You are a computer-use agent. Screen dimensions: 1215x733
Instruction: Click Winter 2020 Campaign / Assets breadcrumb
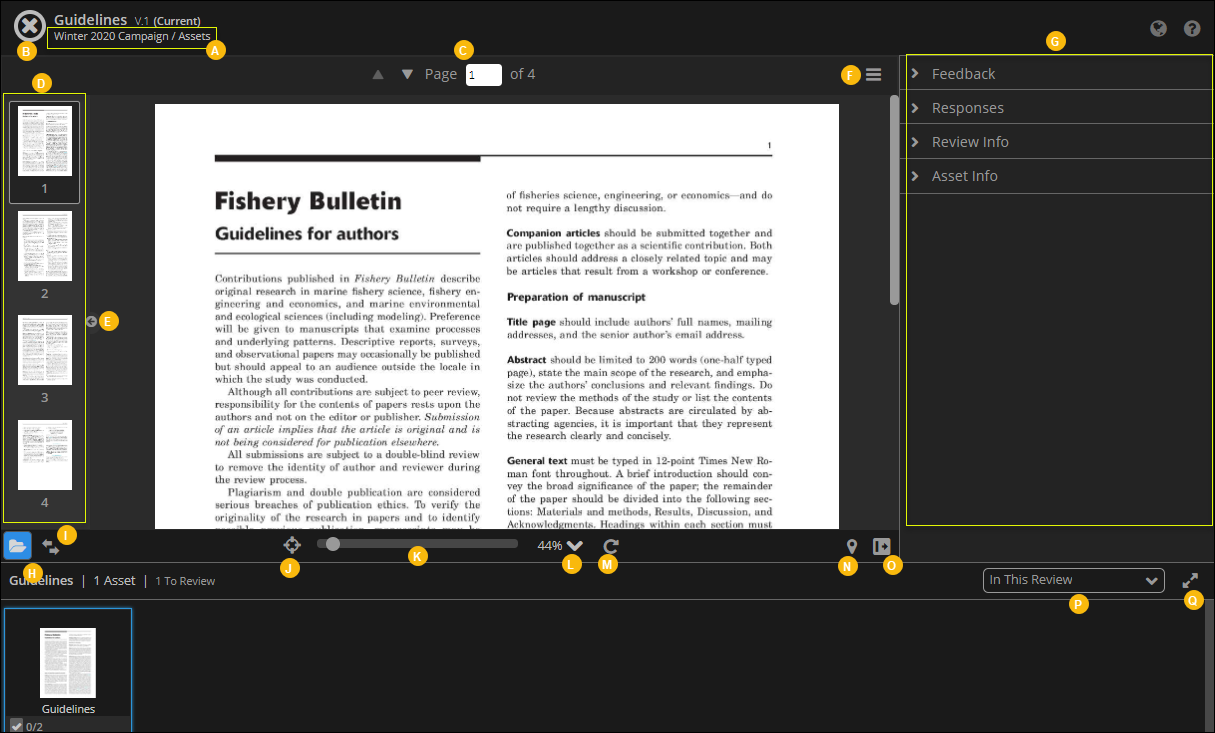tap(132, 36)
